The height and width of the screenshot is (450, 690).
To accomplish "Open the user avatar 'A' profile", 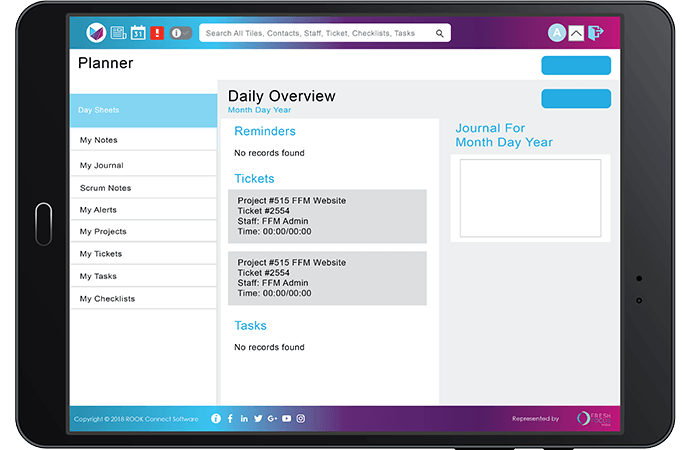I will (x=556, y=33).
